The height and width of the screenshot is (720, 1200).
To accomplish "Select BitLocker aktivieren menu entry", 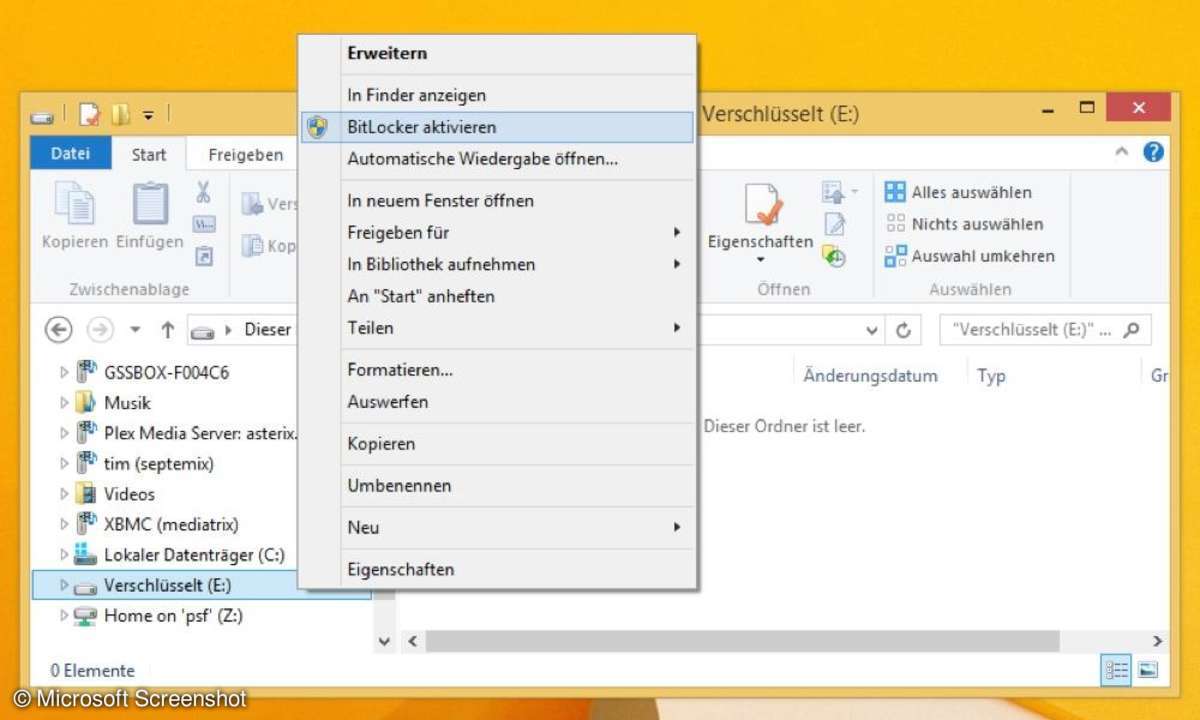I will pyautogui.click(x=497, y=127).
